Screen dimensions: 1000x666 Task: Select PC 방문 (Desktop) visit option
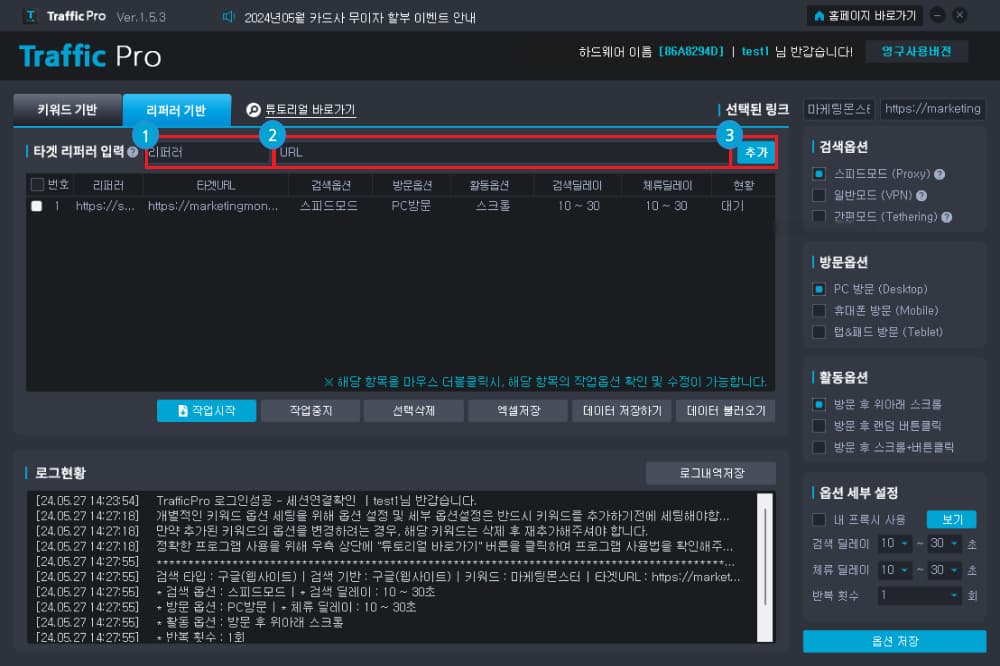click(x=819, y=289)
